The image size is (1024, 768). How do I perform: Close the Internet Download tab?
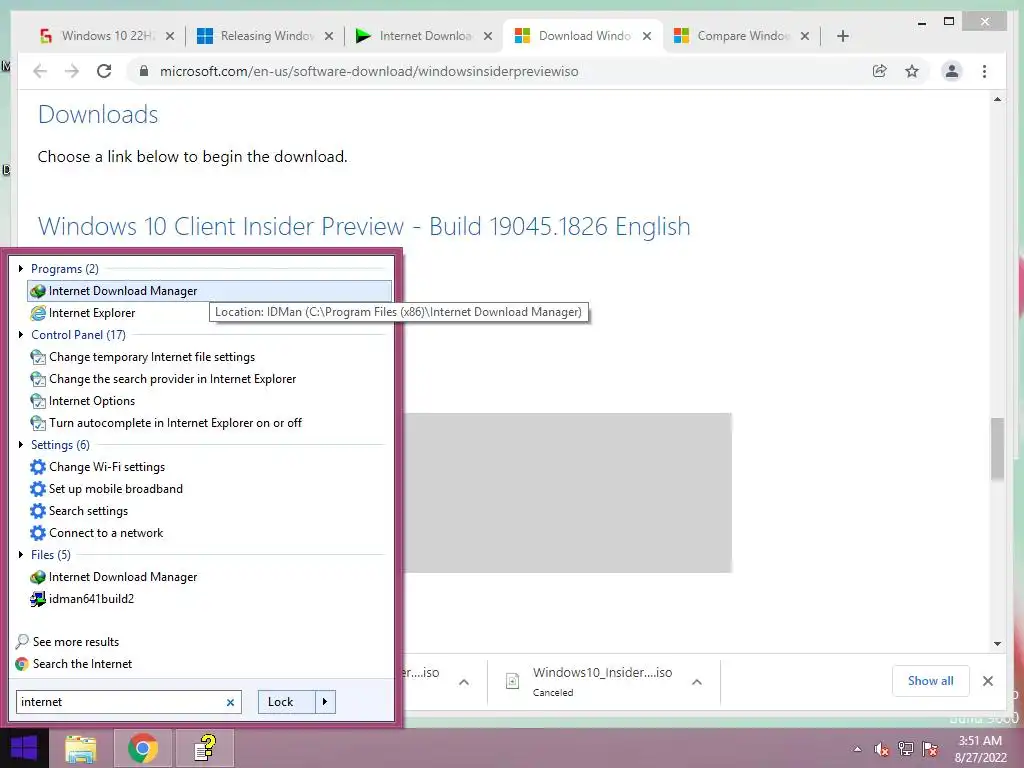(488, 36)
